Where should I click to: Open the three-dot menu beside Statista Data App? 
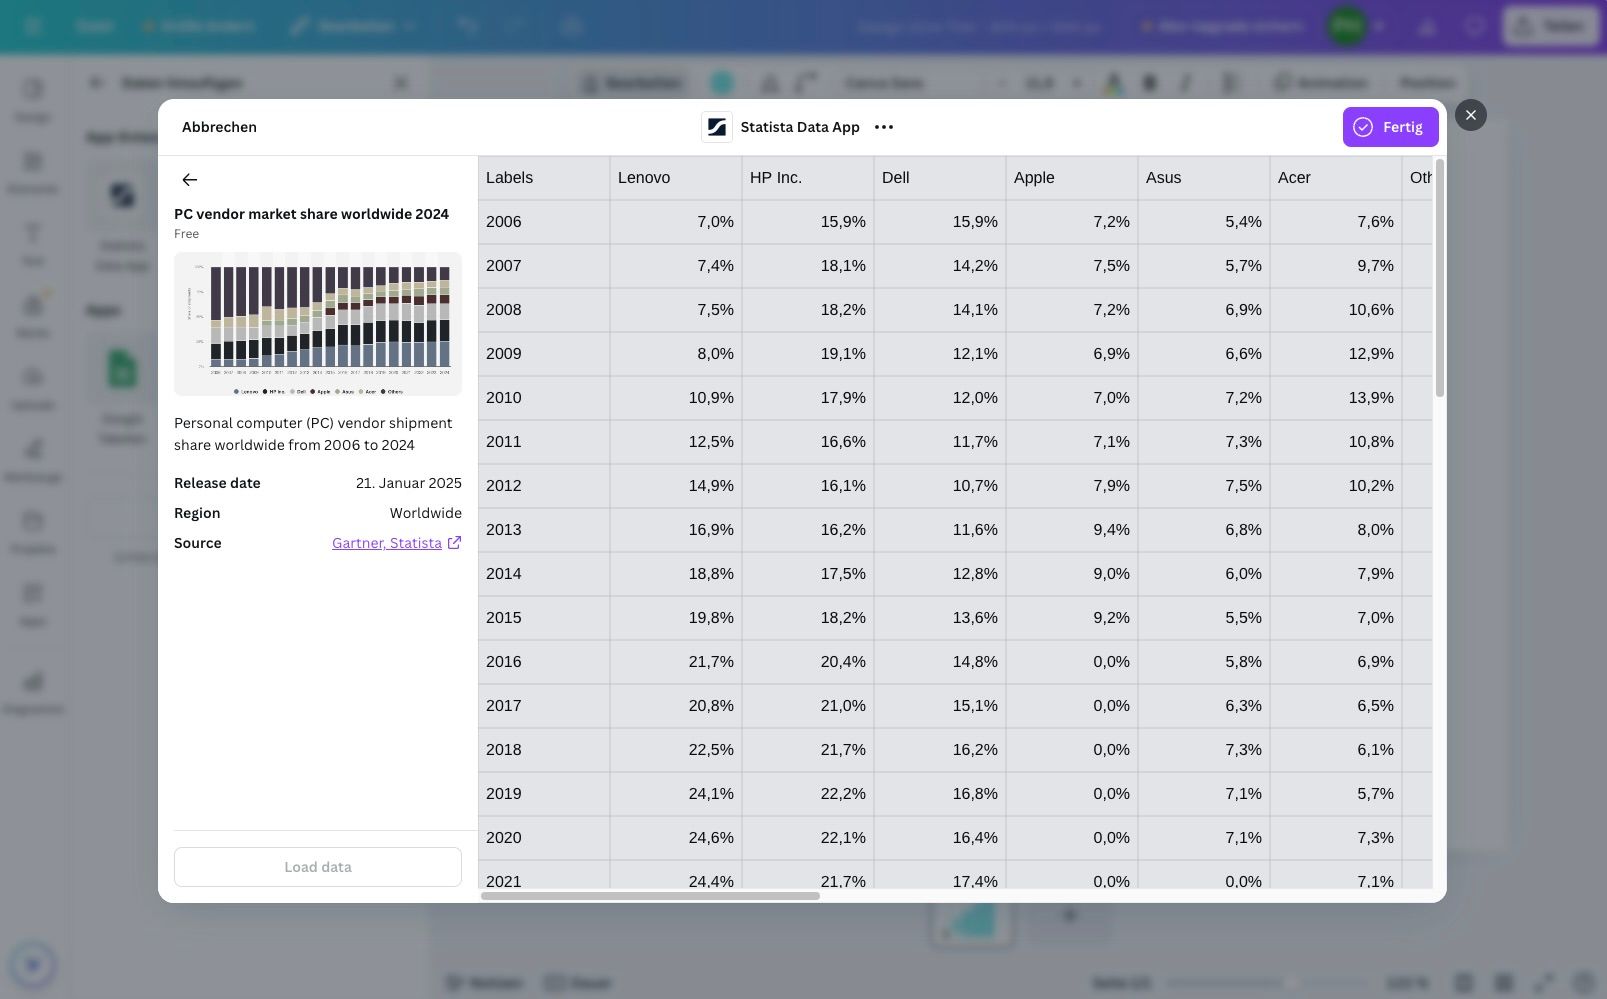pyautogui.click(x=884, y=127)
